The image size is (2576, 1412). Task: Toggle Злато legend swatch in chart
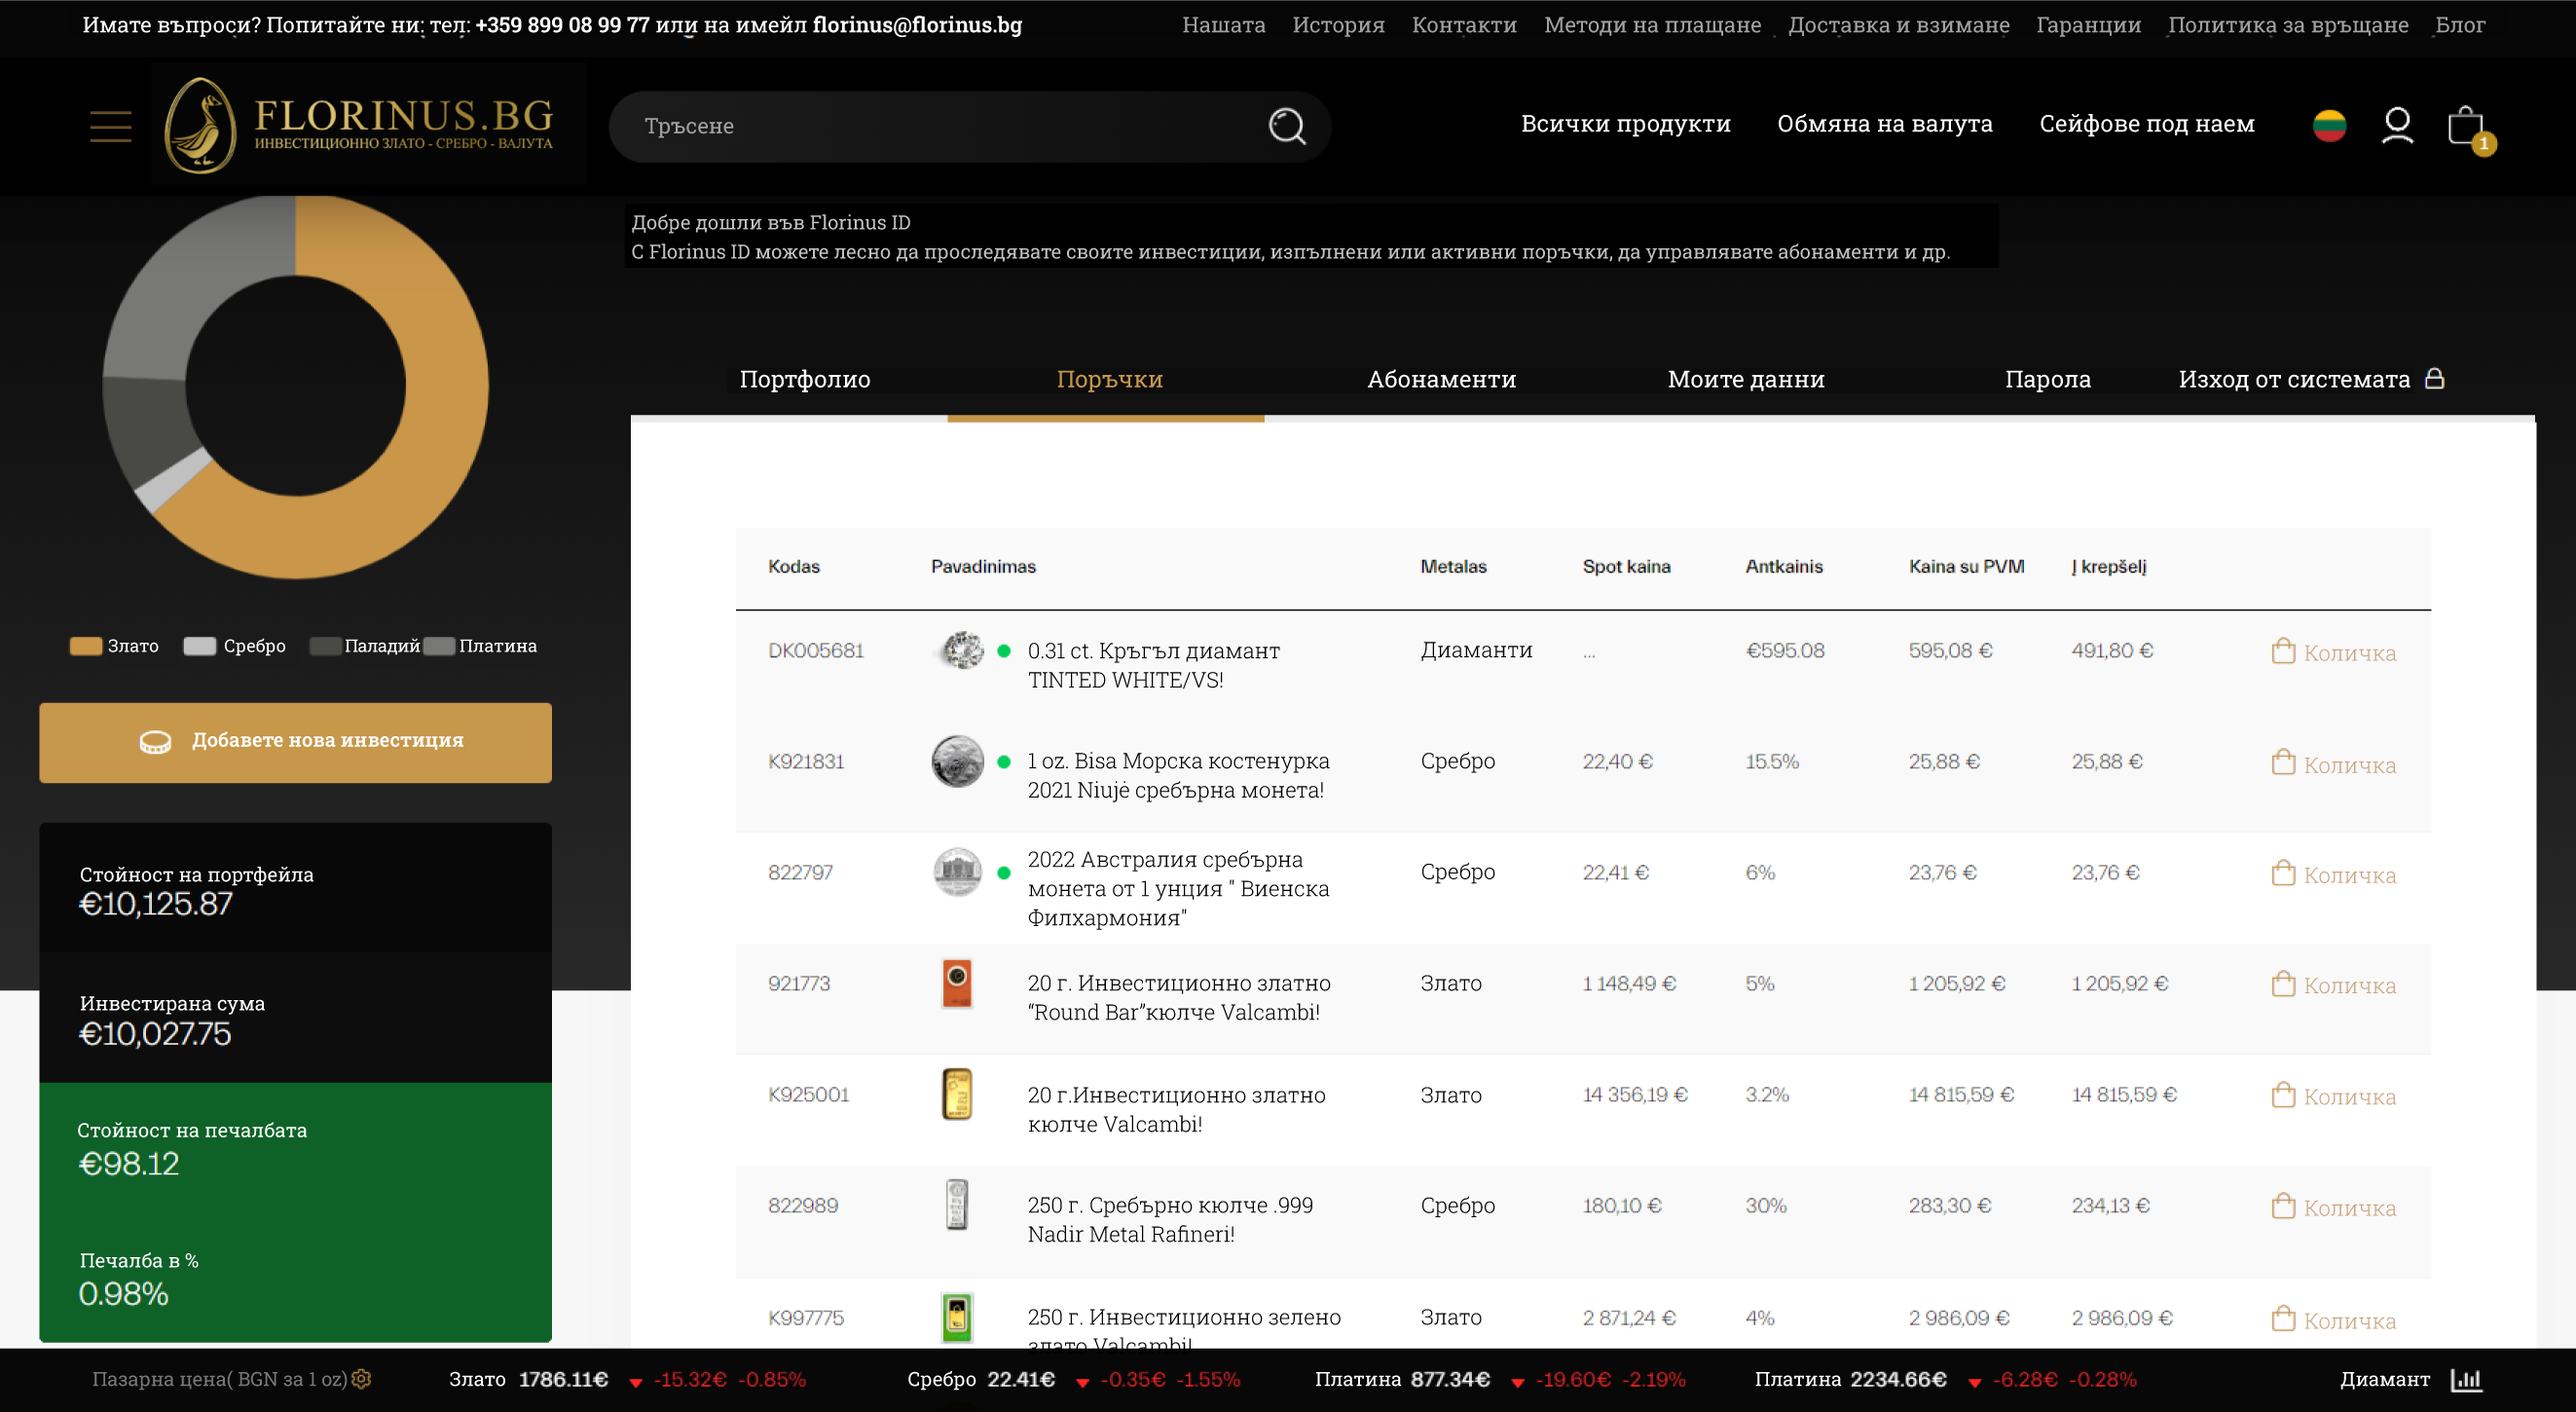pyautogui.click(x=87, y=646)
